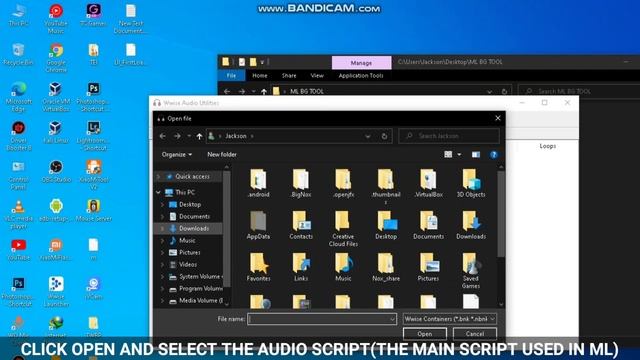This screenshot has width=640, height=360.
Task: Click the file list vertical scrollbar
Action: 501,214
